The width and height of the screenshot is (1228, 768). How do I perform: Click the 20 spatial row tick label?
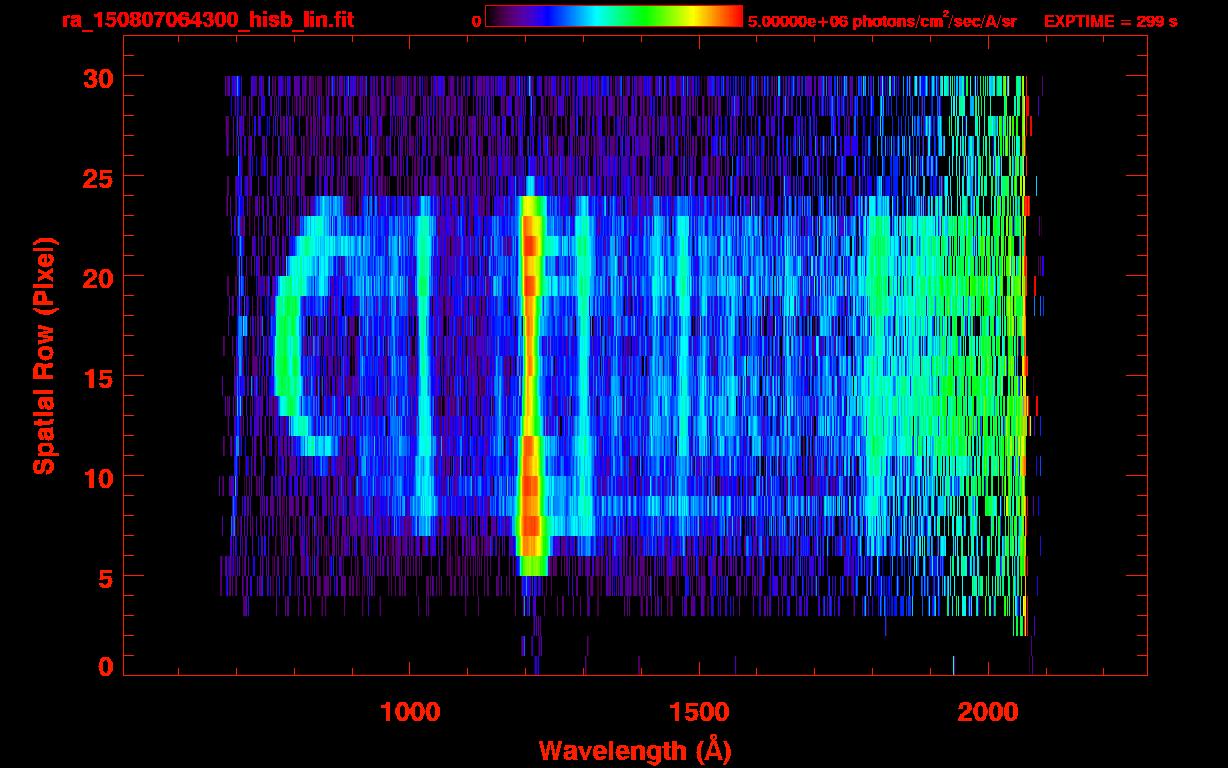(98, 277)
